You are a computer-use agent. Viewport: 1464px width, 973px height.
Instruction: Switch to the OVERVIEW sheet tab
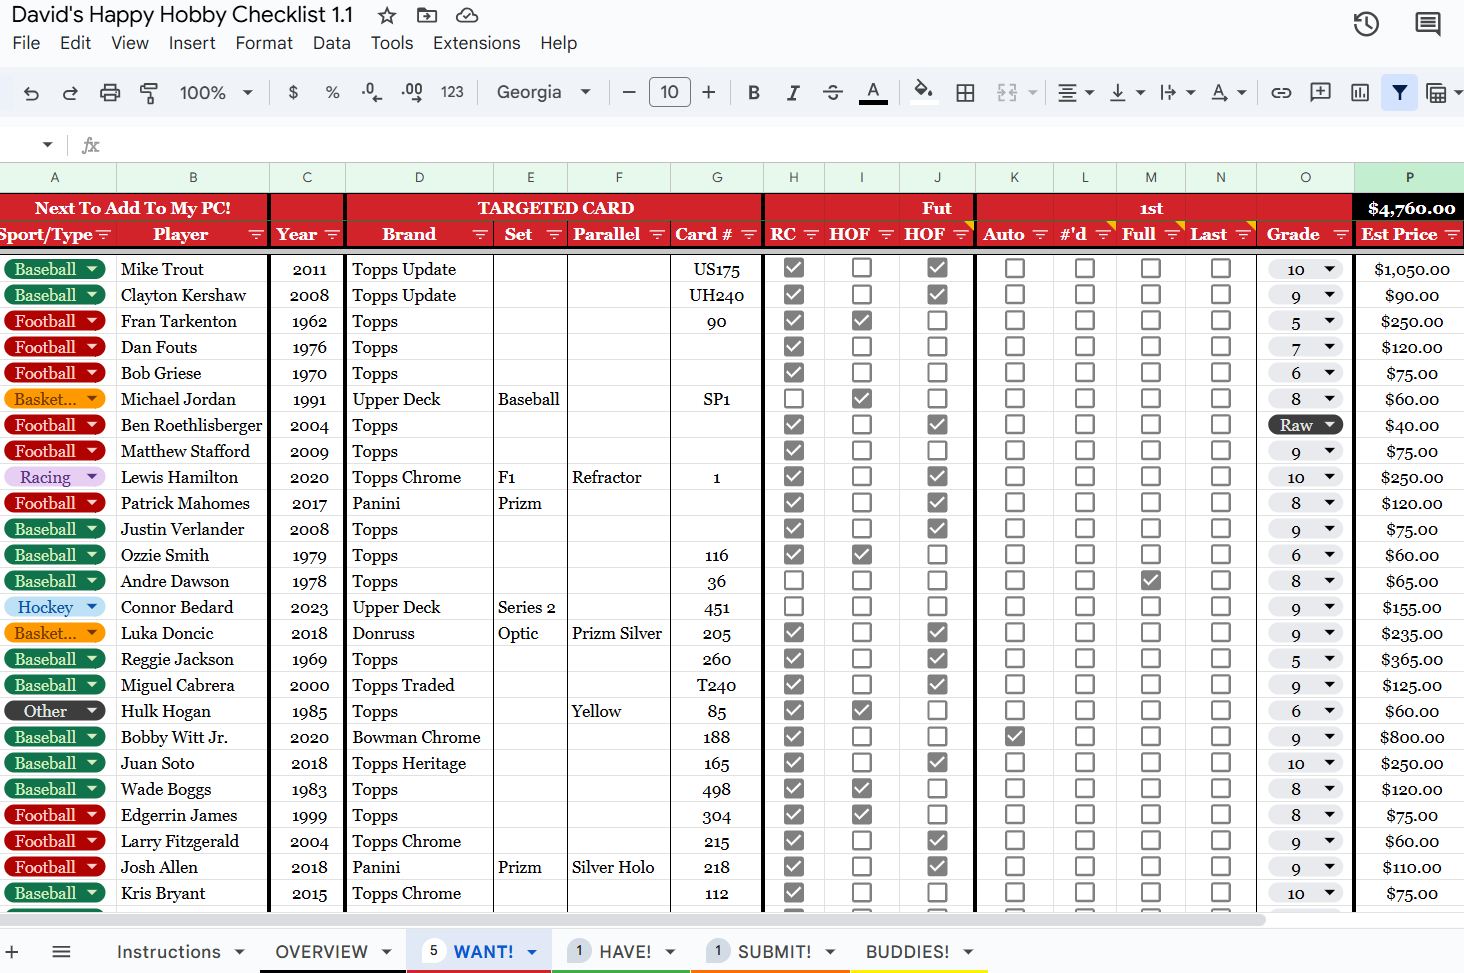coord(321,952)
